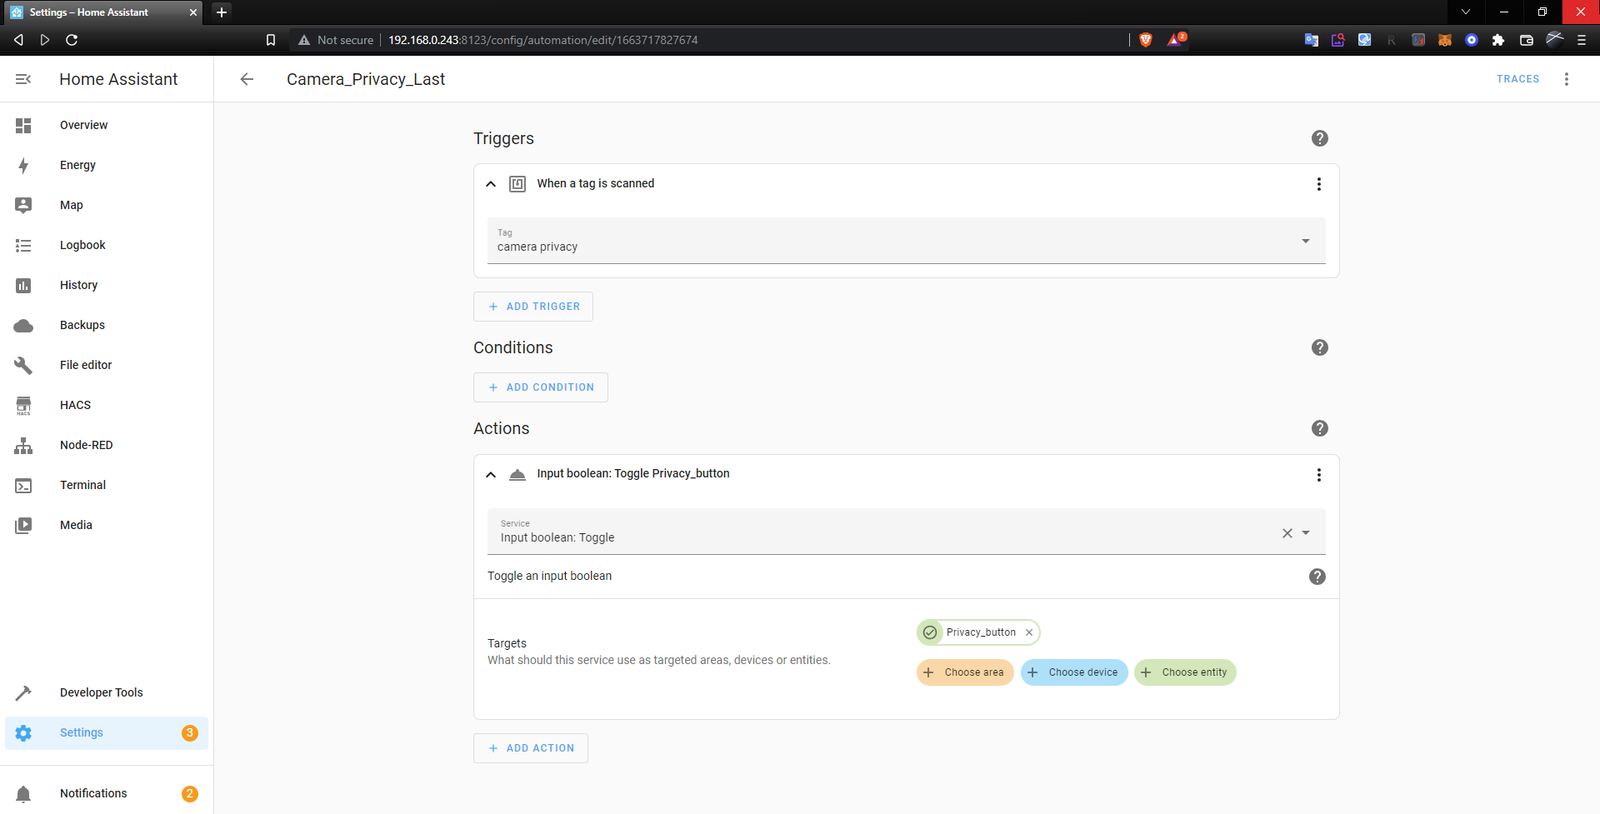1600x814 pixels.
Task: Collapse the When a tag is scanned trigger
Action: [491, 184]
